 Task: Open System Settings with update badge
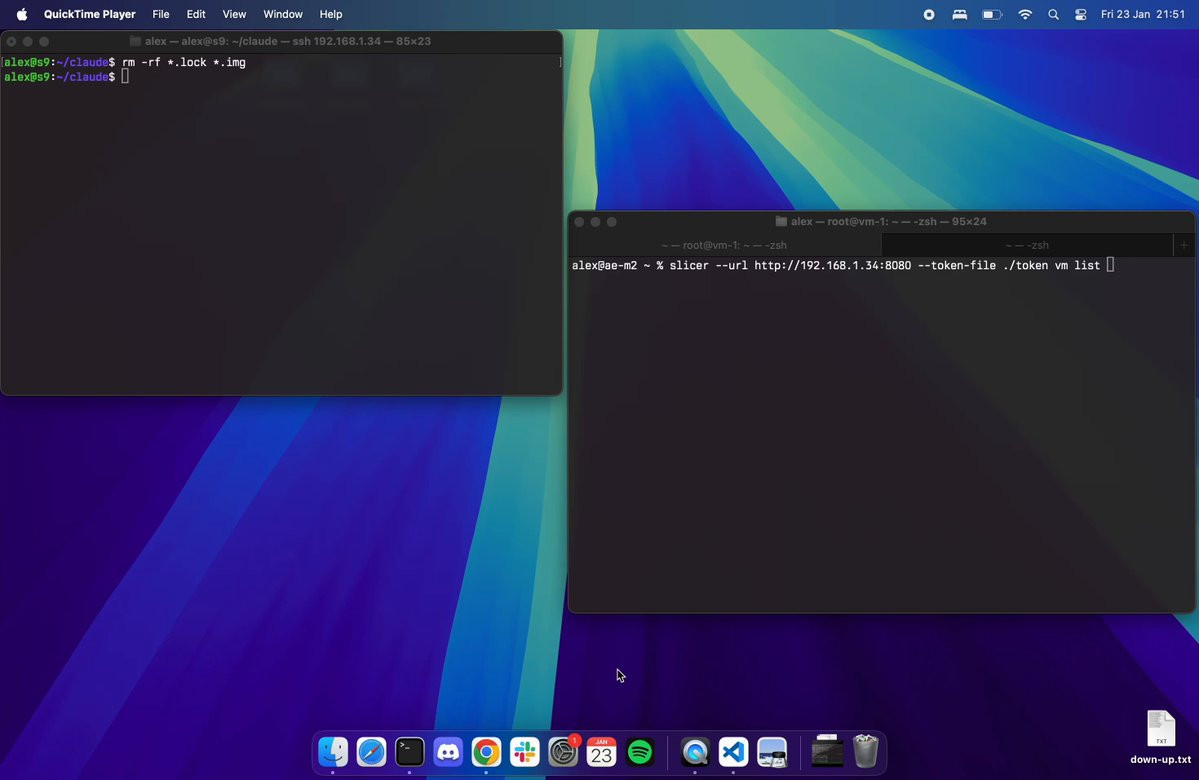(x=563, y=752)
